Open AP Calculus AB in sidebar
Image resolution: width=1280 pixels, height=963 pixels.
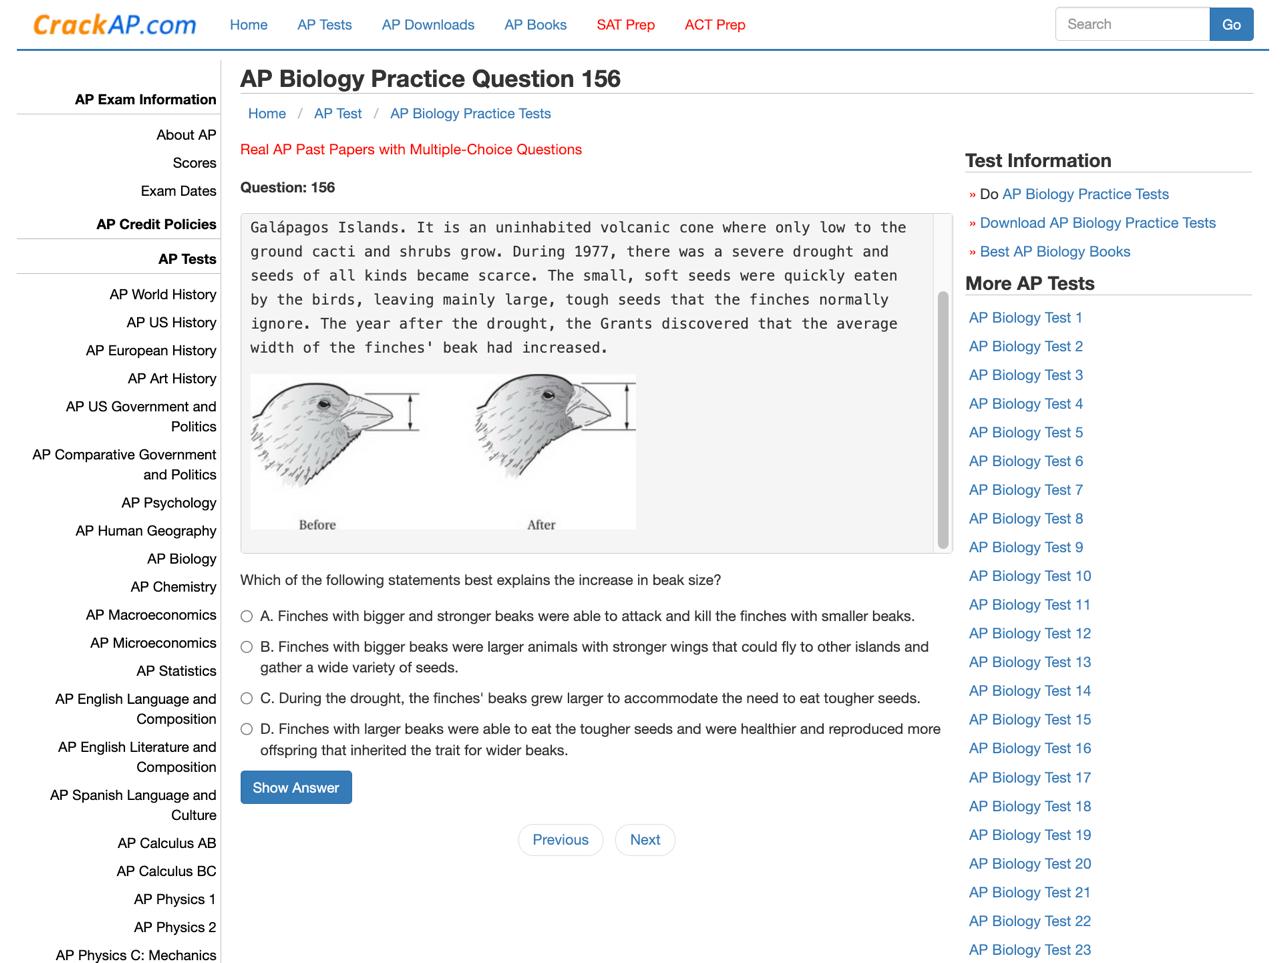coord(167,842)
